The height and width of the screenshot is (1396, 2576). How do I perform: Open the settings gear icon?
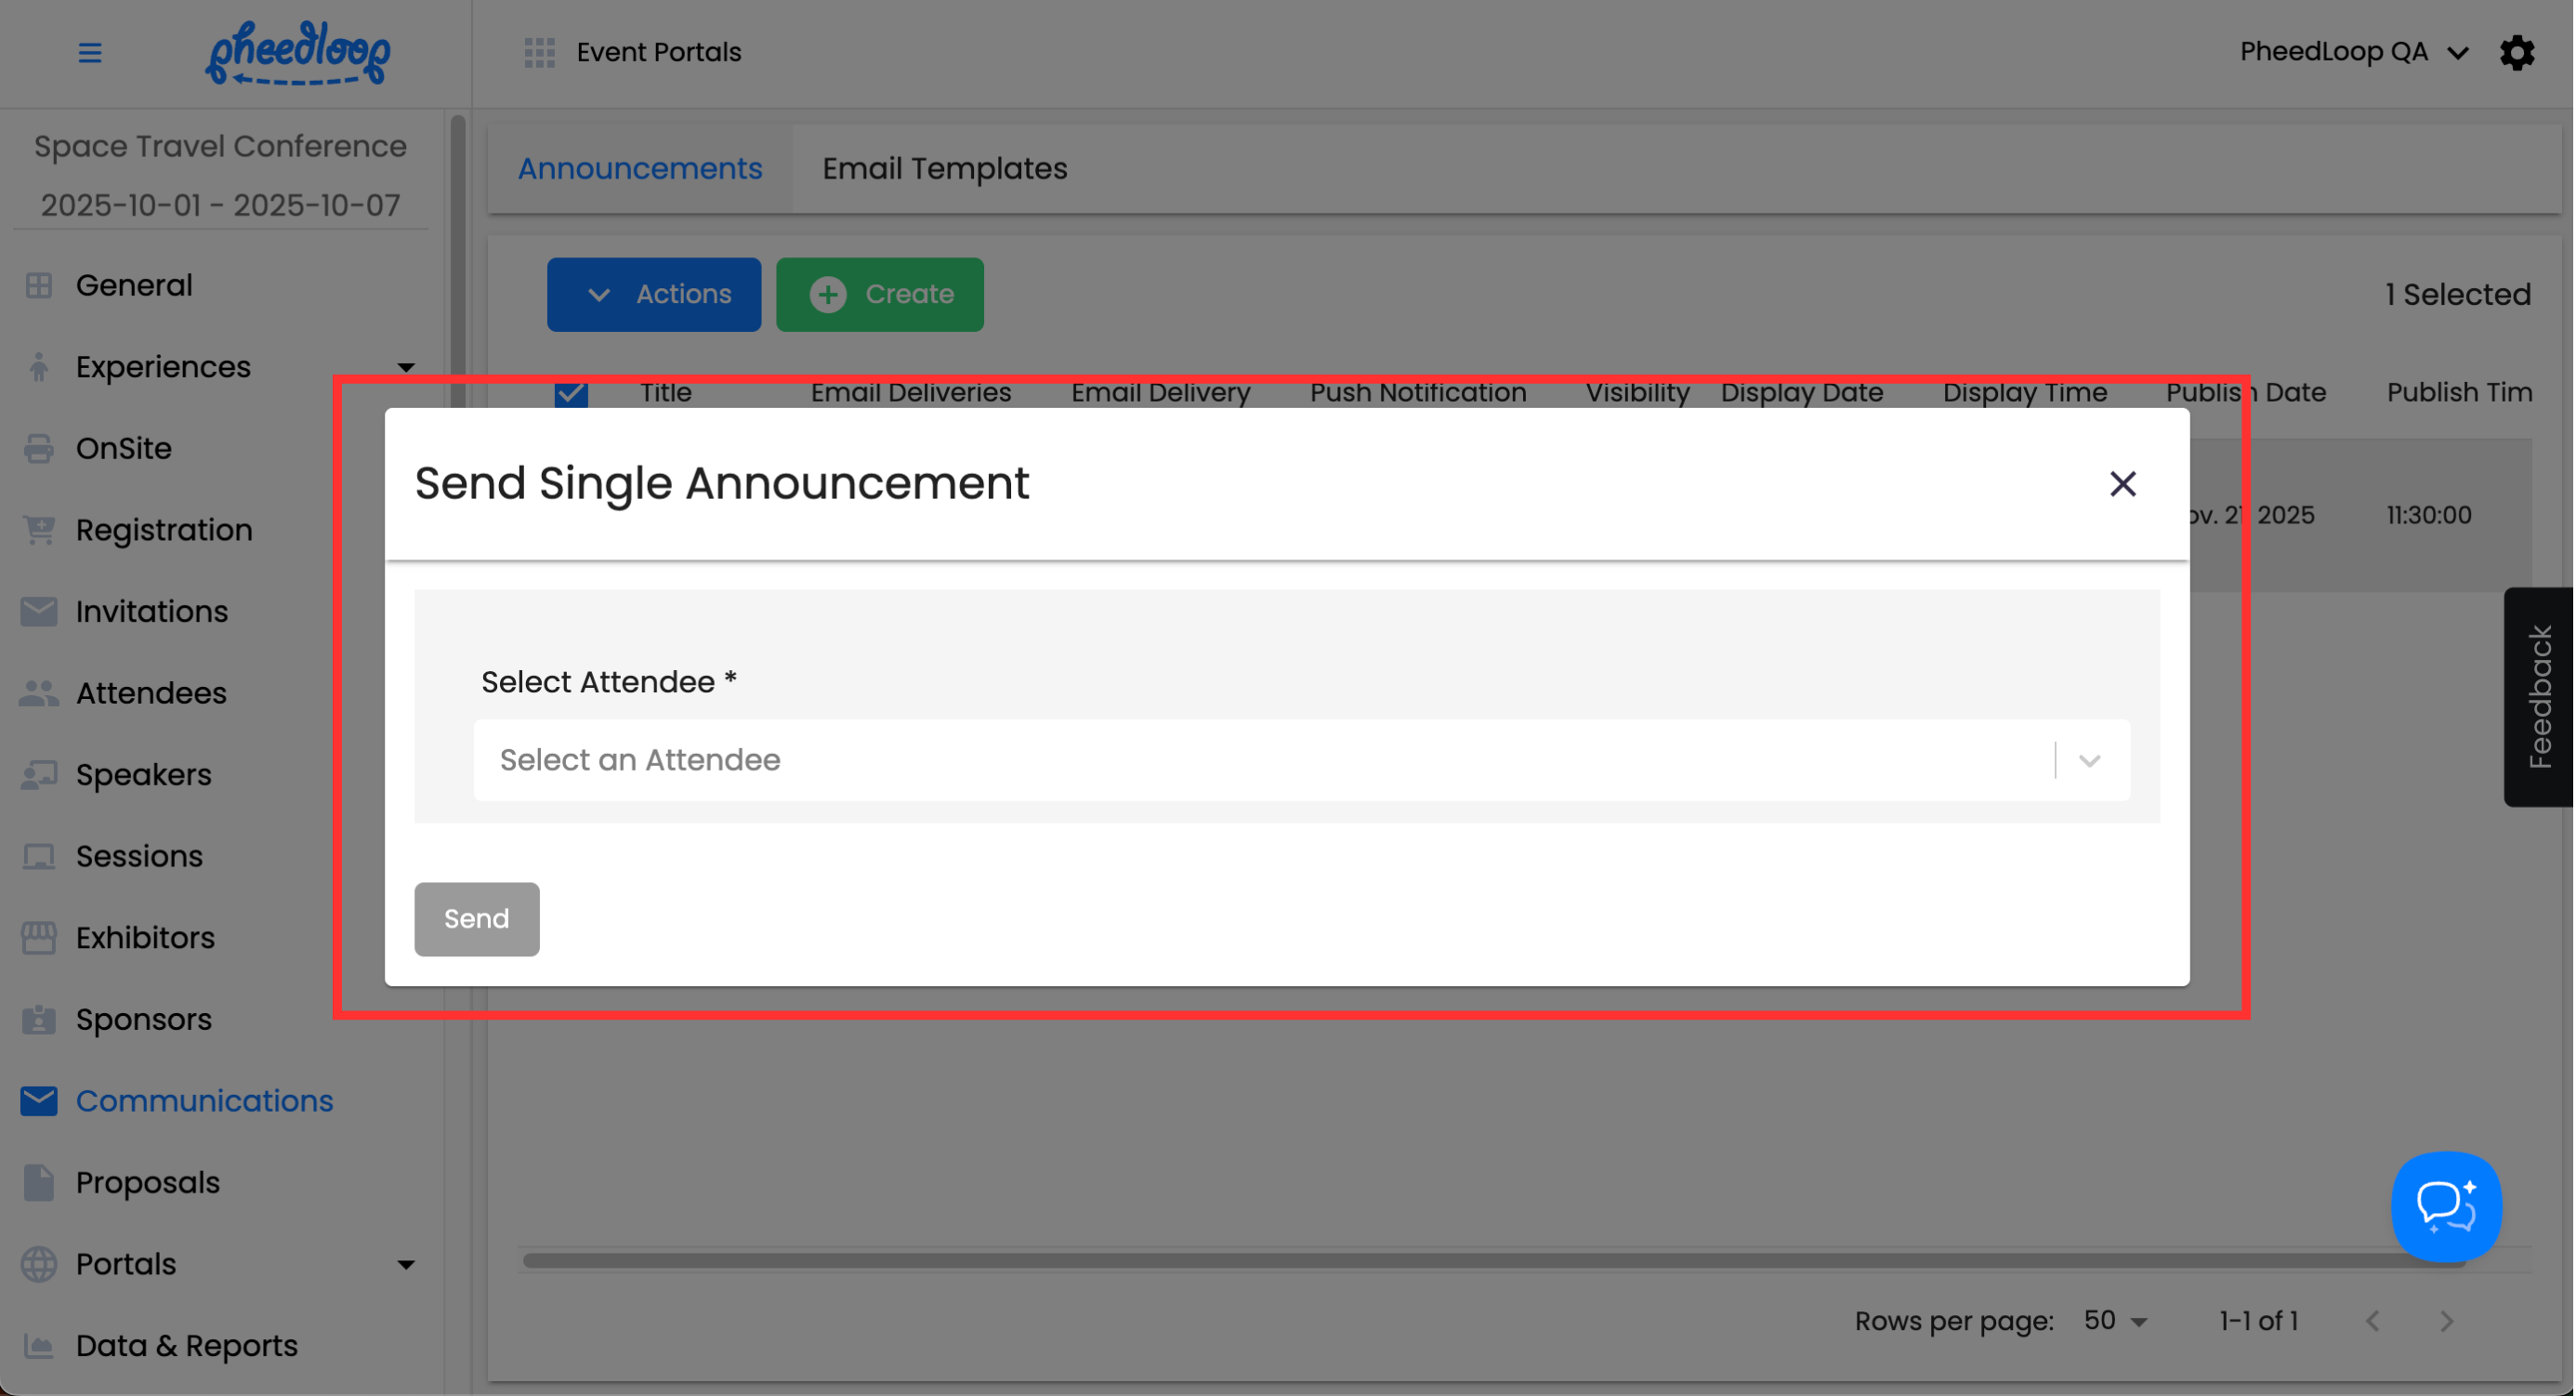[2517, 52]
